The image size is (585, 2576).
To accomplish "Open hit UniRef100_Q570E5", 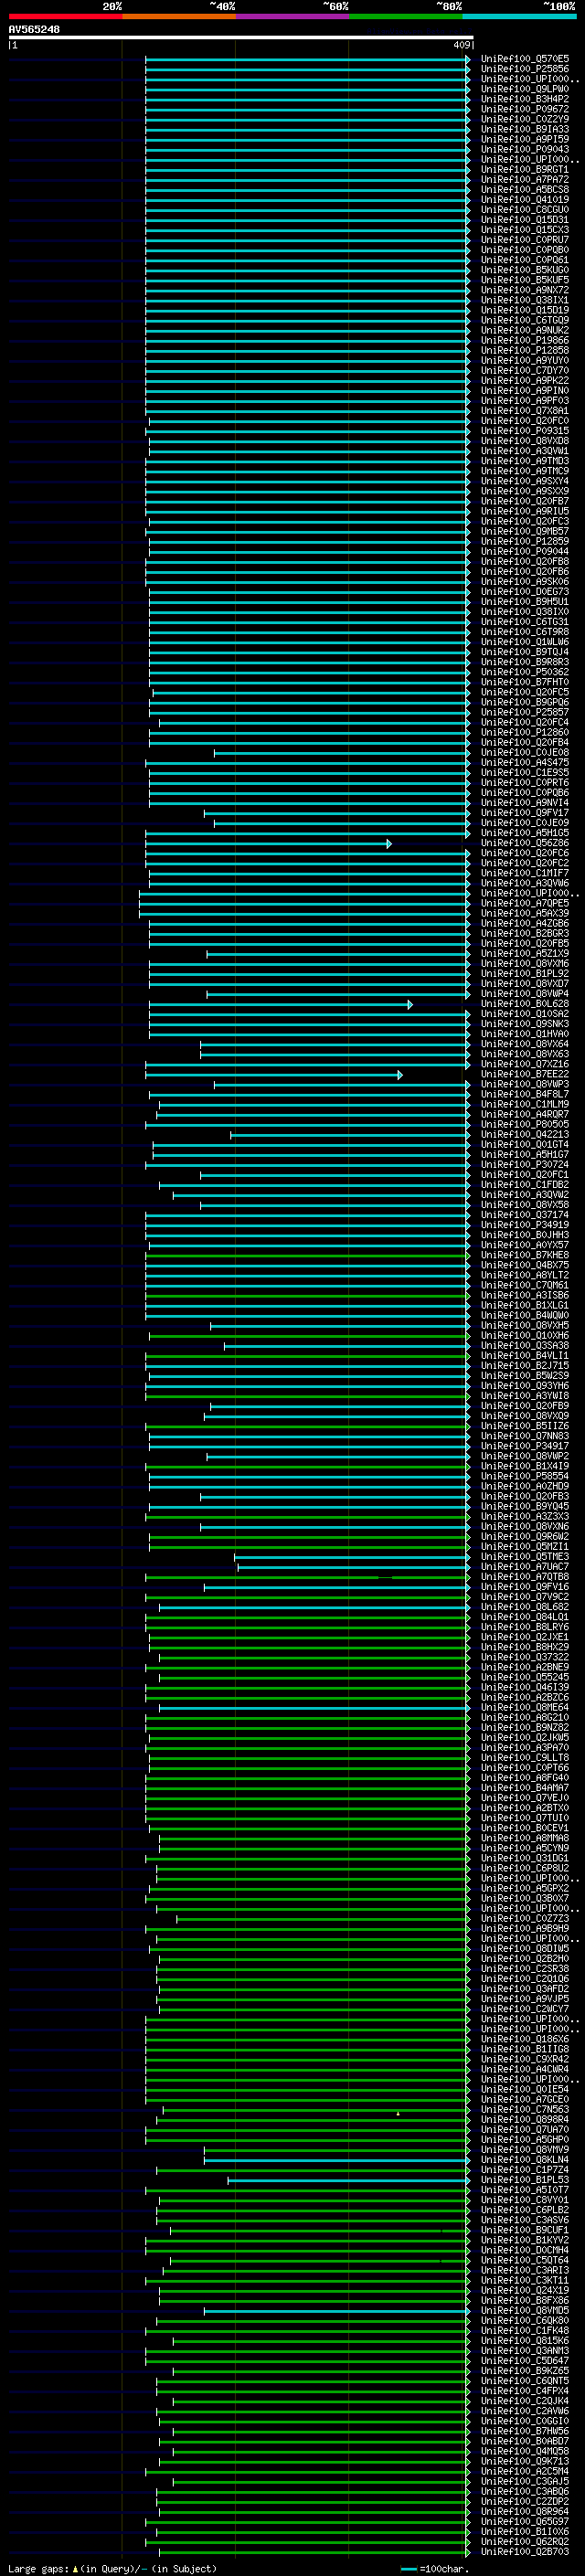I will click(x=525, y=59).
